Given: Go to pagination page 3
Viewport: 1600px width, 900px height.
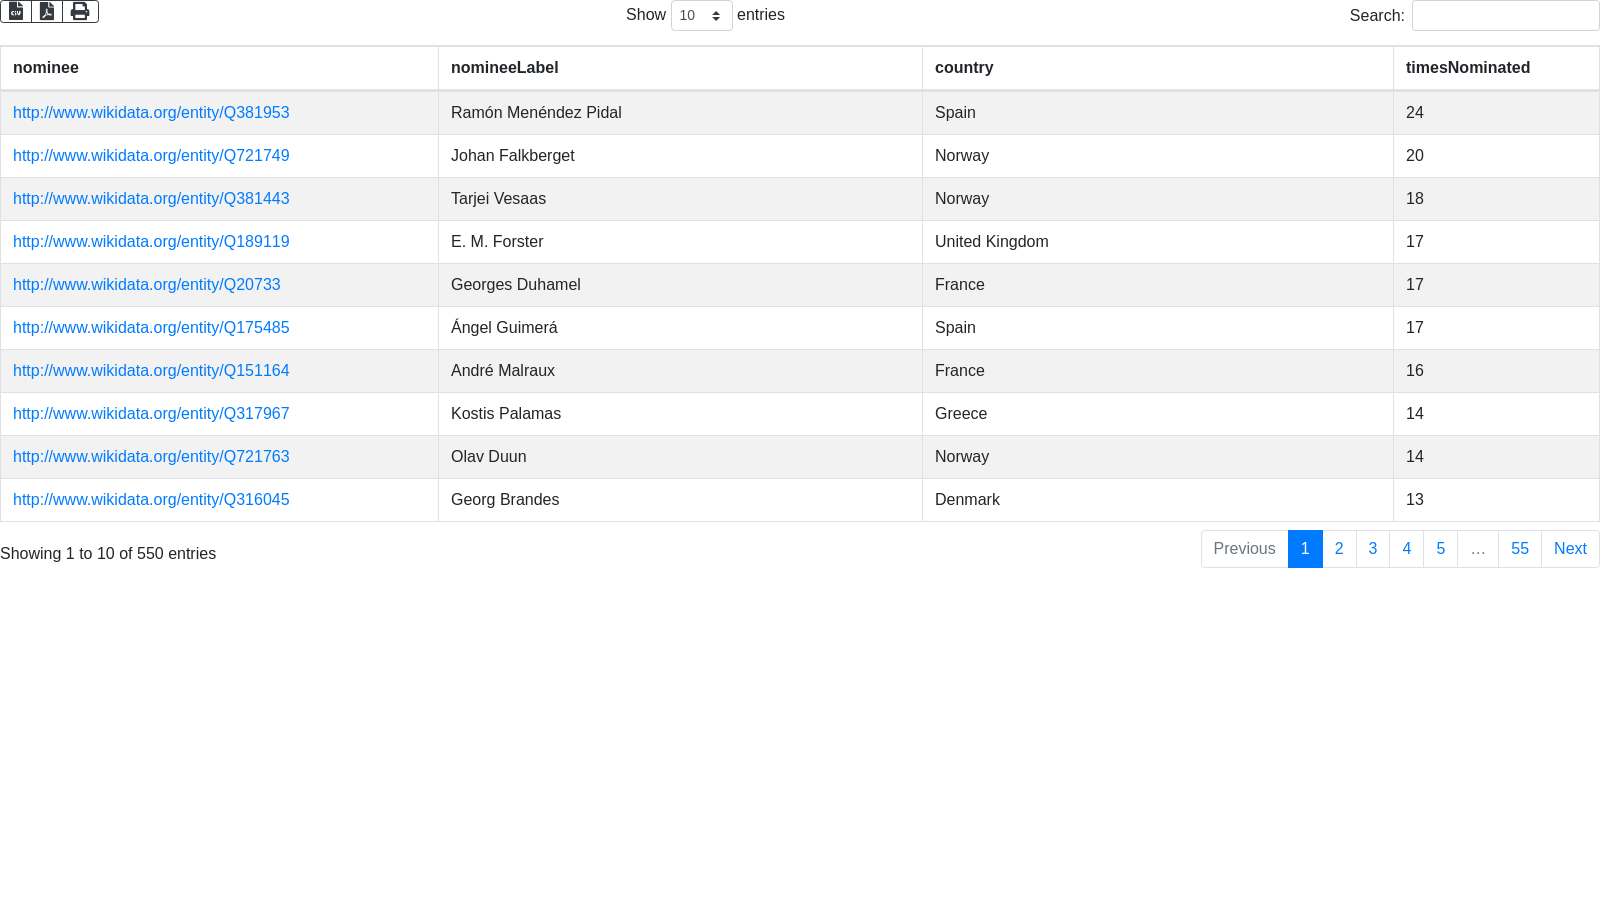Looking at the screenshot, I should (x=1373, y=549).
